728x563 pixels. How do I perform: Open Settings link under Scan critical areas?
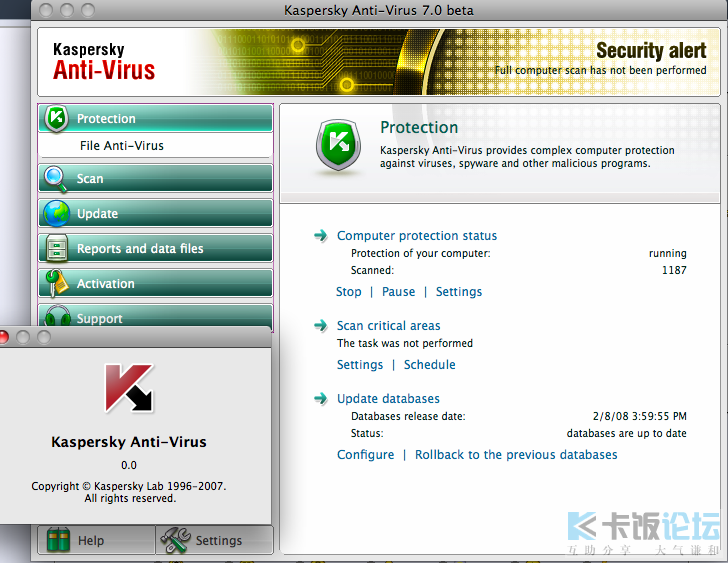[x=360, y=365]
